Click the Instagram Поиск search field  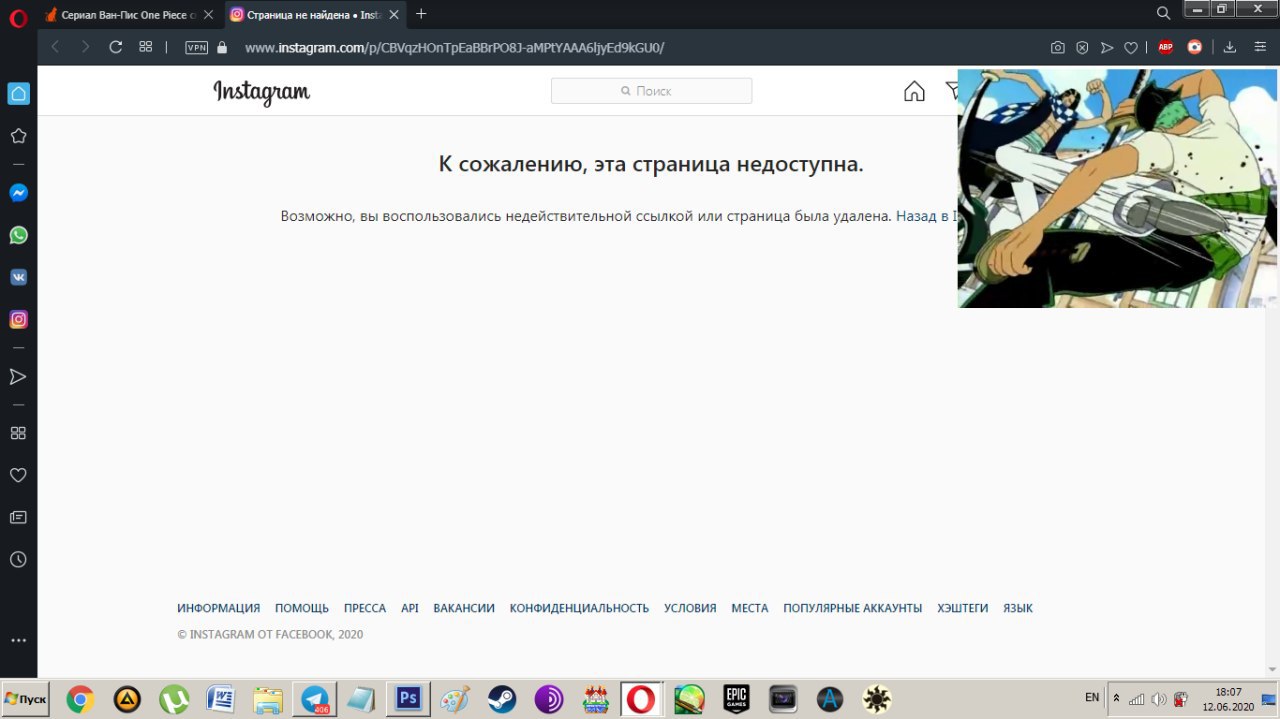[x=651, y=91]
